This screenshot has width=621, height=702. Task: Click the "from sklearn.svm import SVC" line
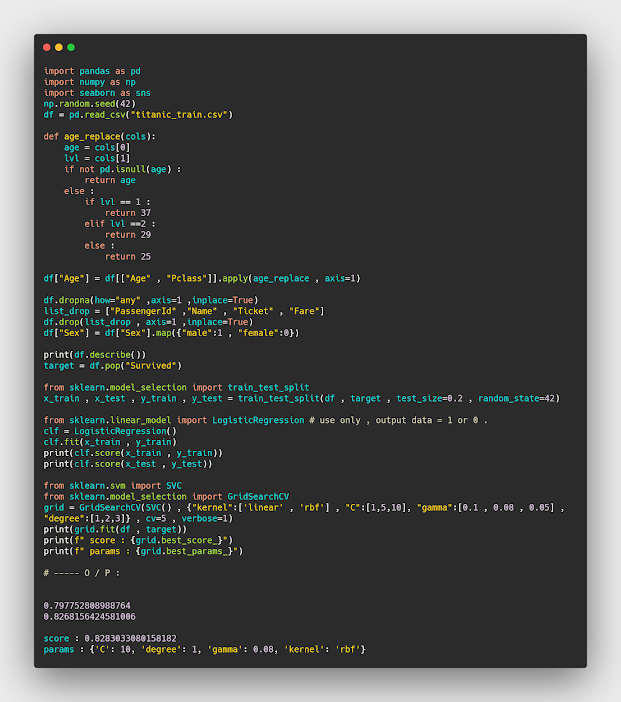(x=113, y=485)
